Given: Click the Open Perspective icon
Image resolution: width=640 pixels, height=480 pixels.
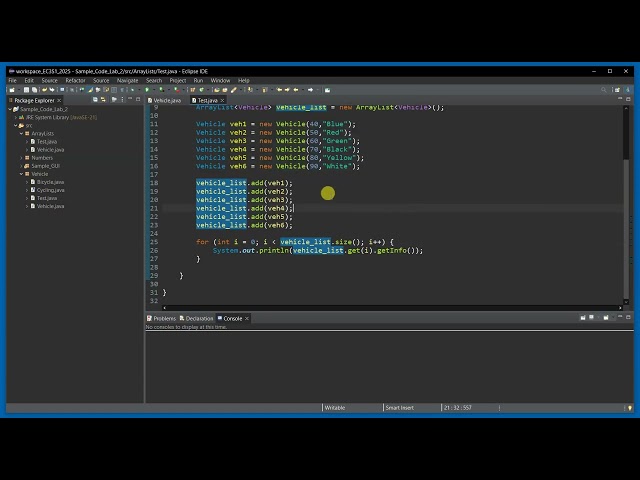Looking at the screenshot, I should click(617, 90).
